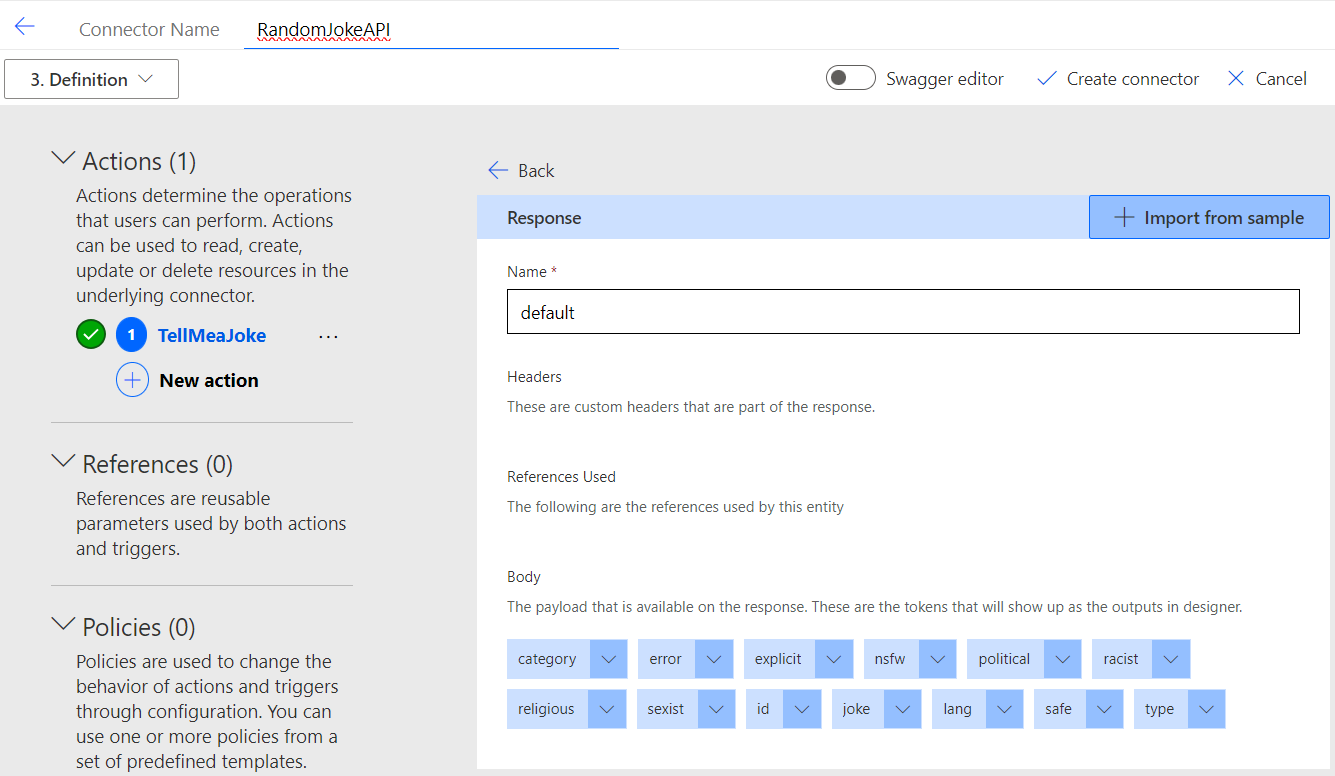Collapse the References (0) section
The image size is (1335, 776).
(x=63, y=462)
